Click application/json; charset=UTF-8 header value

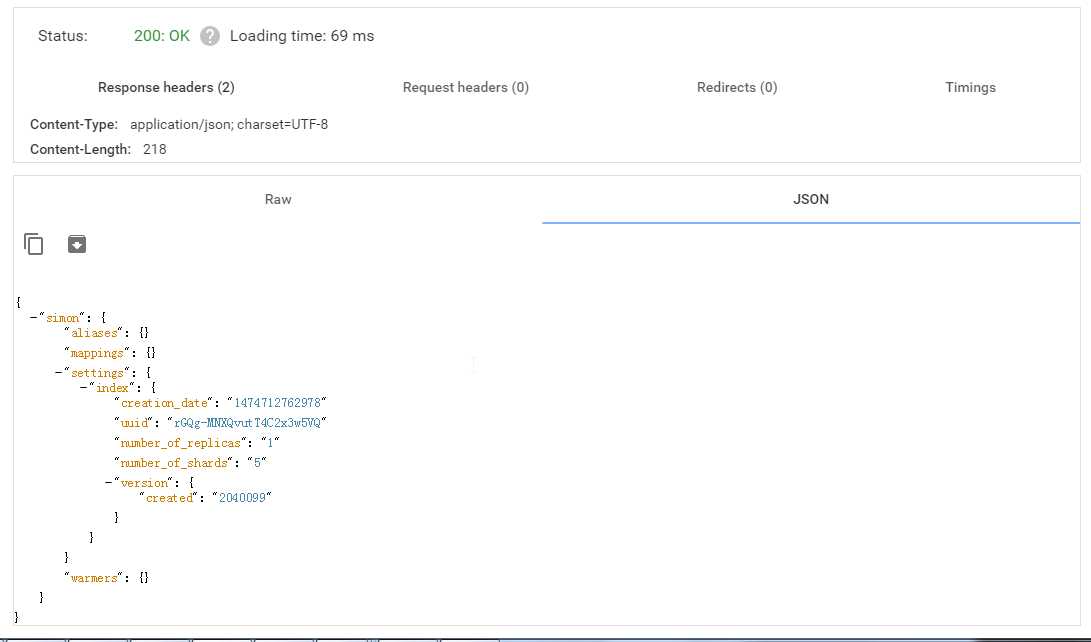229,125
